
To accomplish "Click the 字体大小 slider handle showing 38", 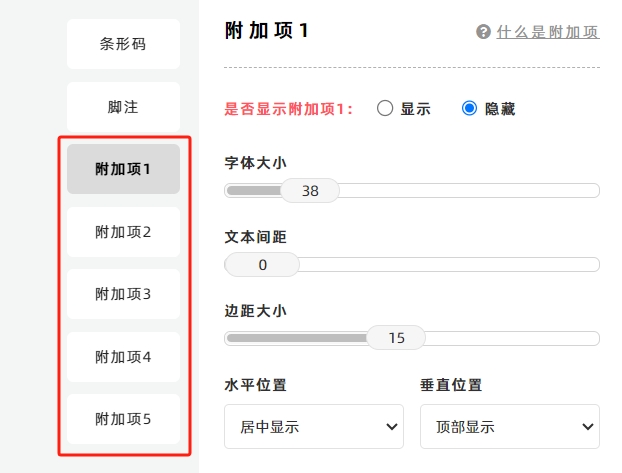I will [x=310, y=190].
